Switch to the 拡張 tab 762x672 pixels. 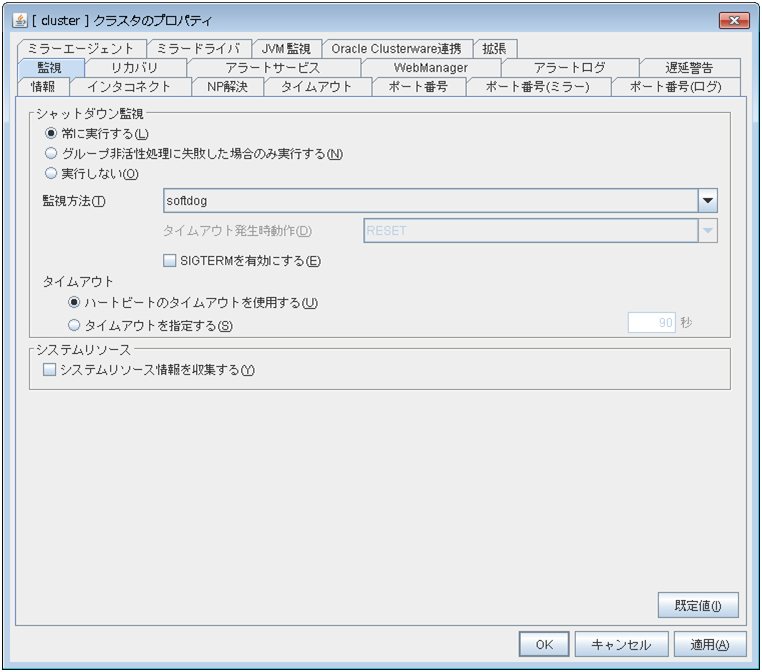tap(495, 49)
